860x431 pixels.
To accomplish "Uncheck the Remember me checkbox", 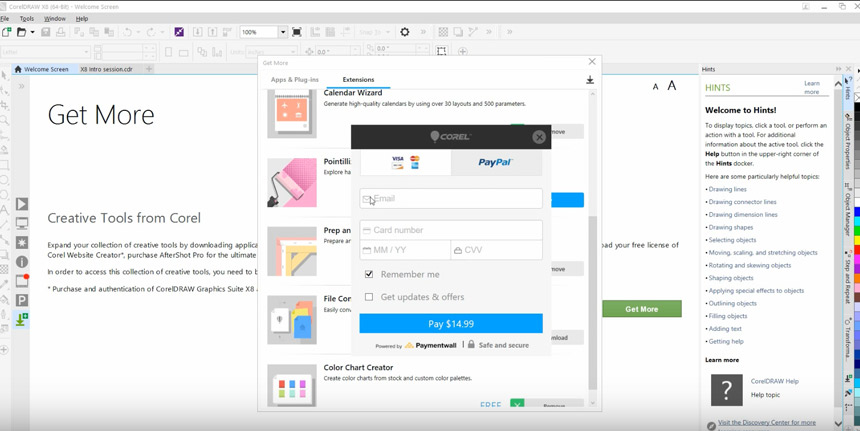I will (x=369, y=274).
